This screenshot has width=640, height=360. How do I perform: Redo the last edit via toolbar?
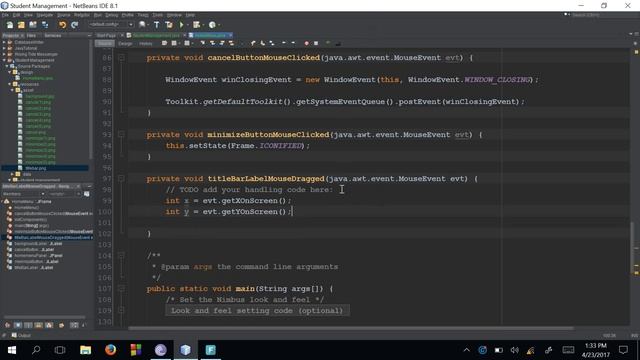pos(74,25)
